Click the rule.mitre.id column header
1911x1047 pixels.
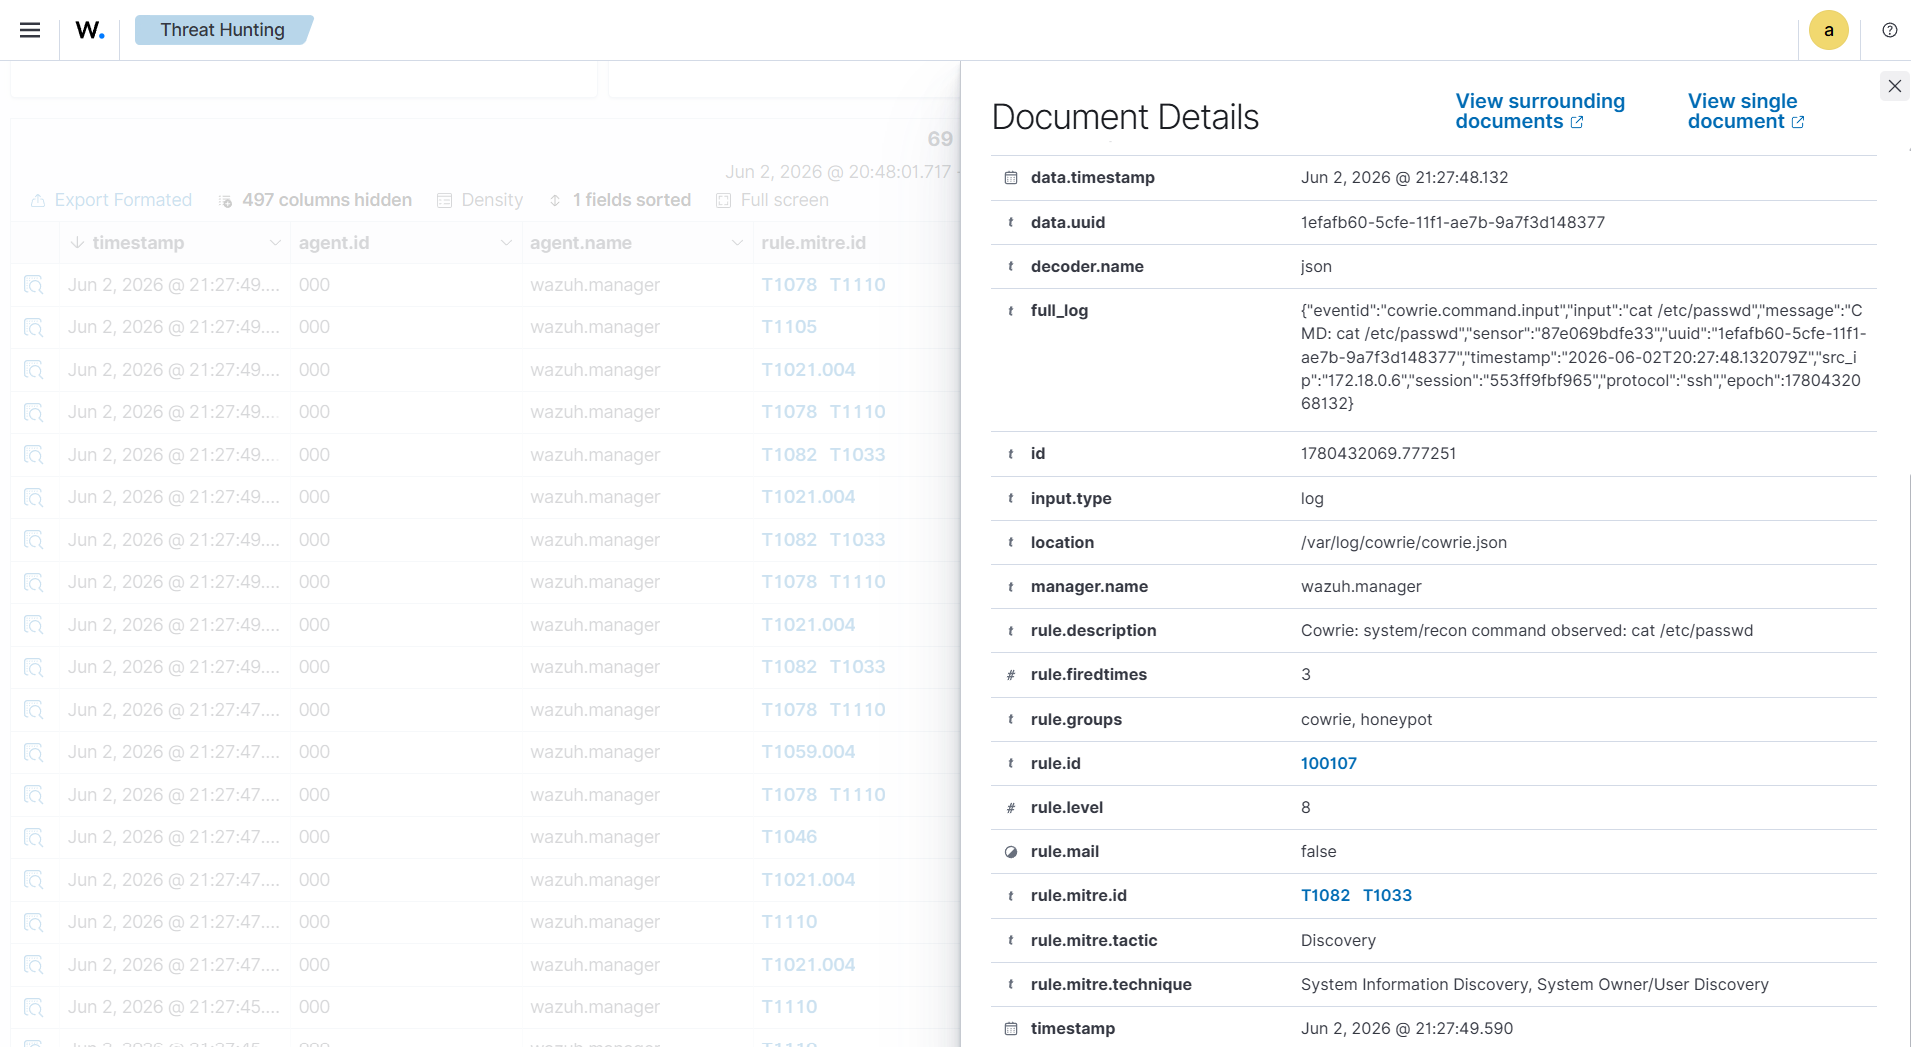(x=813, y=243)
